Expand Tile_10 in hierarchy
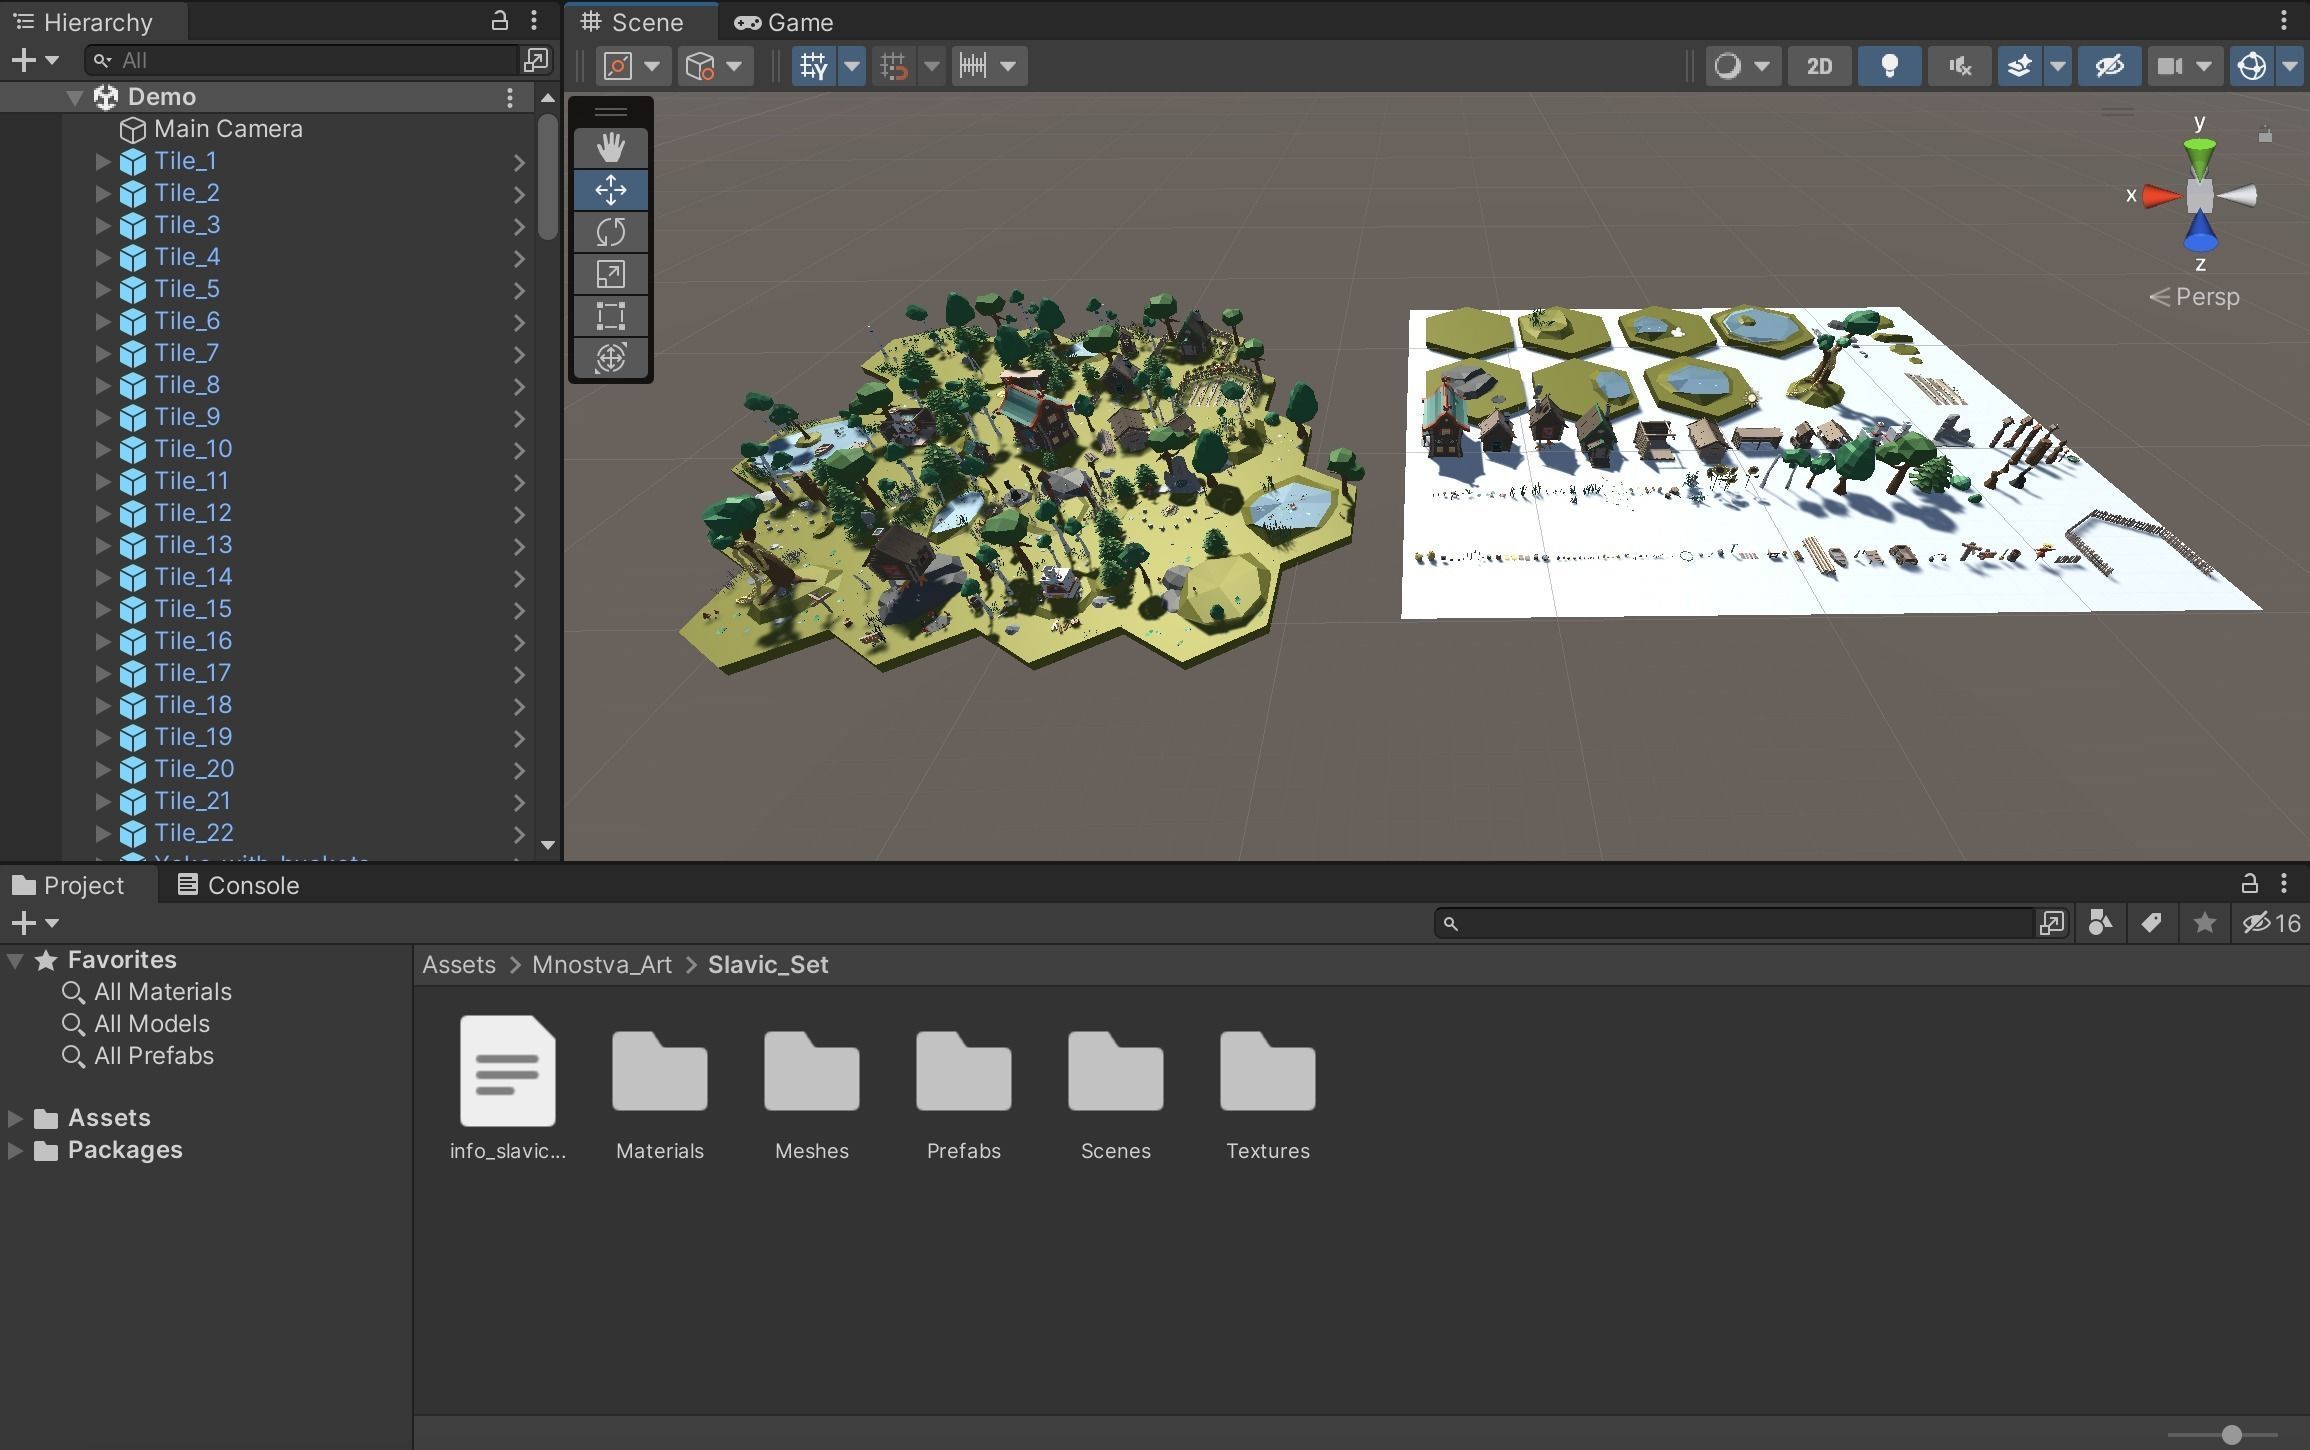 click(x=102, y=449)
